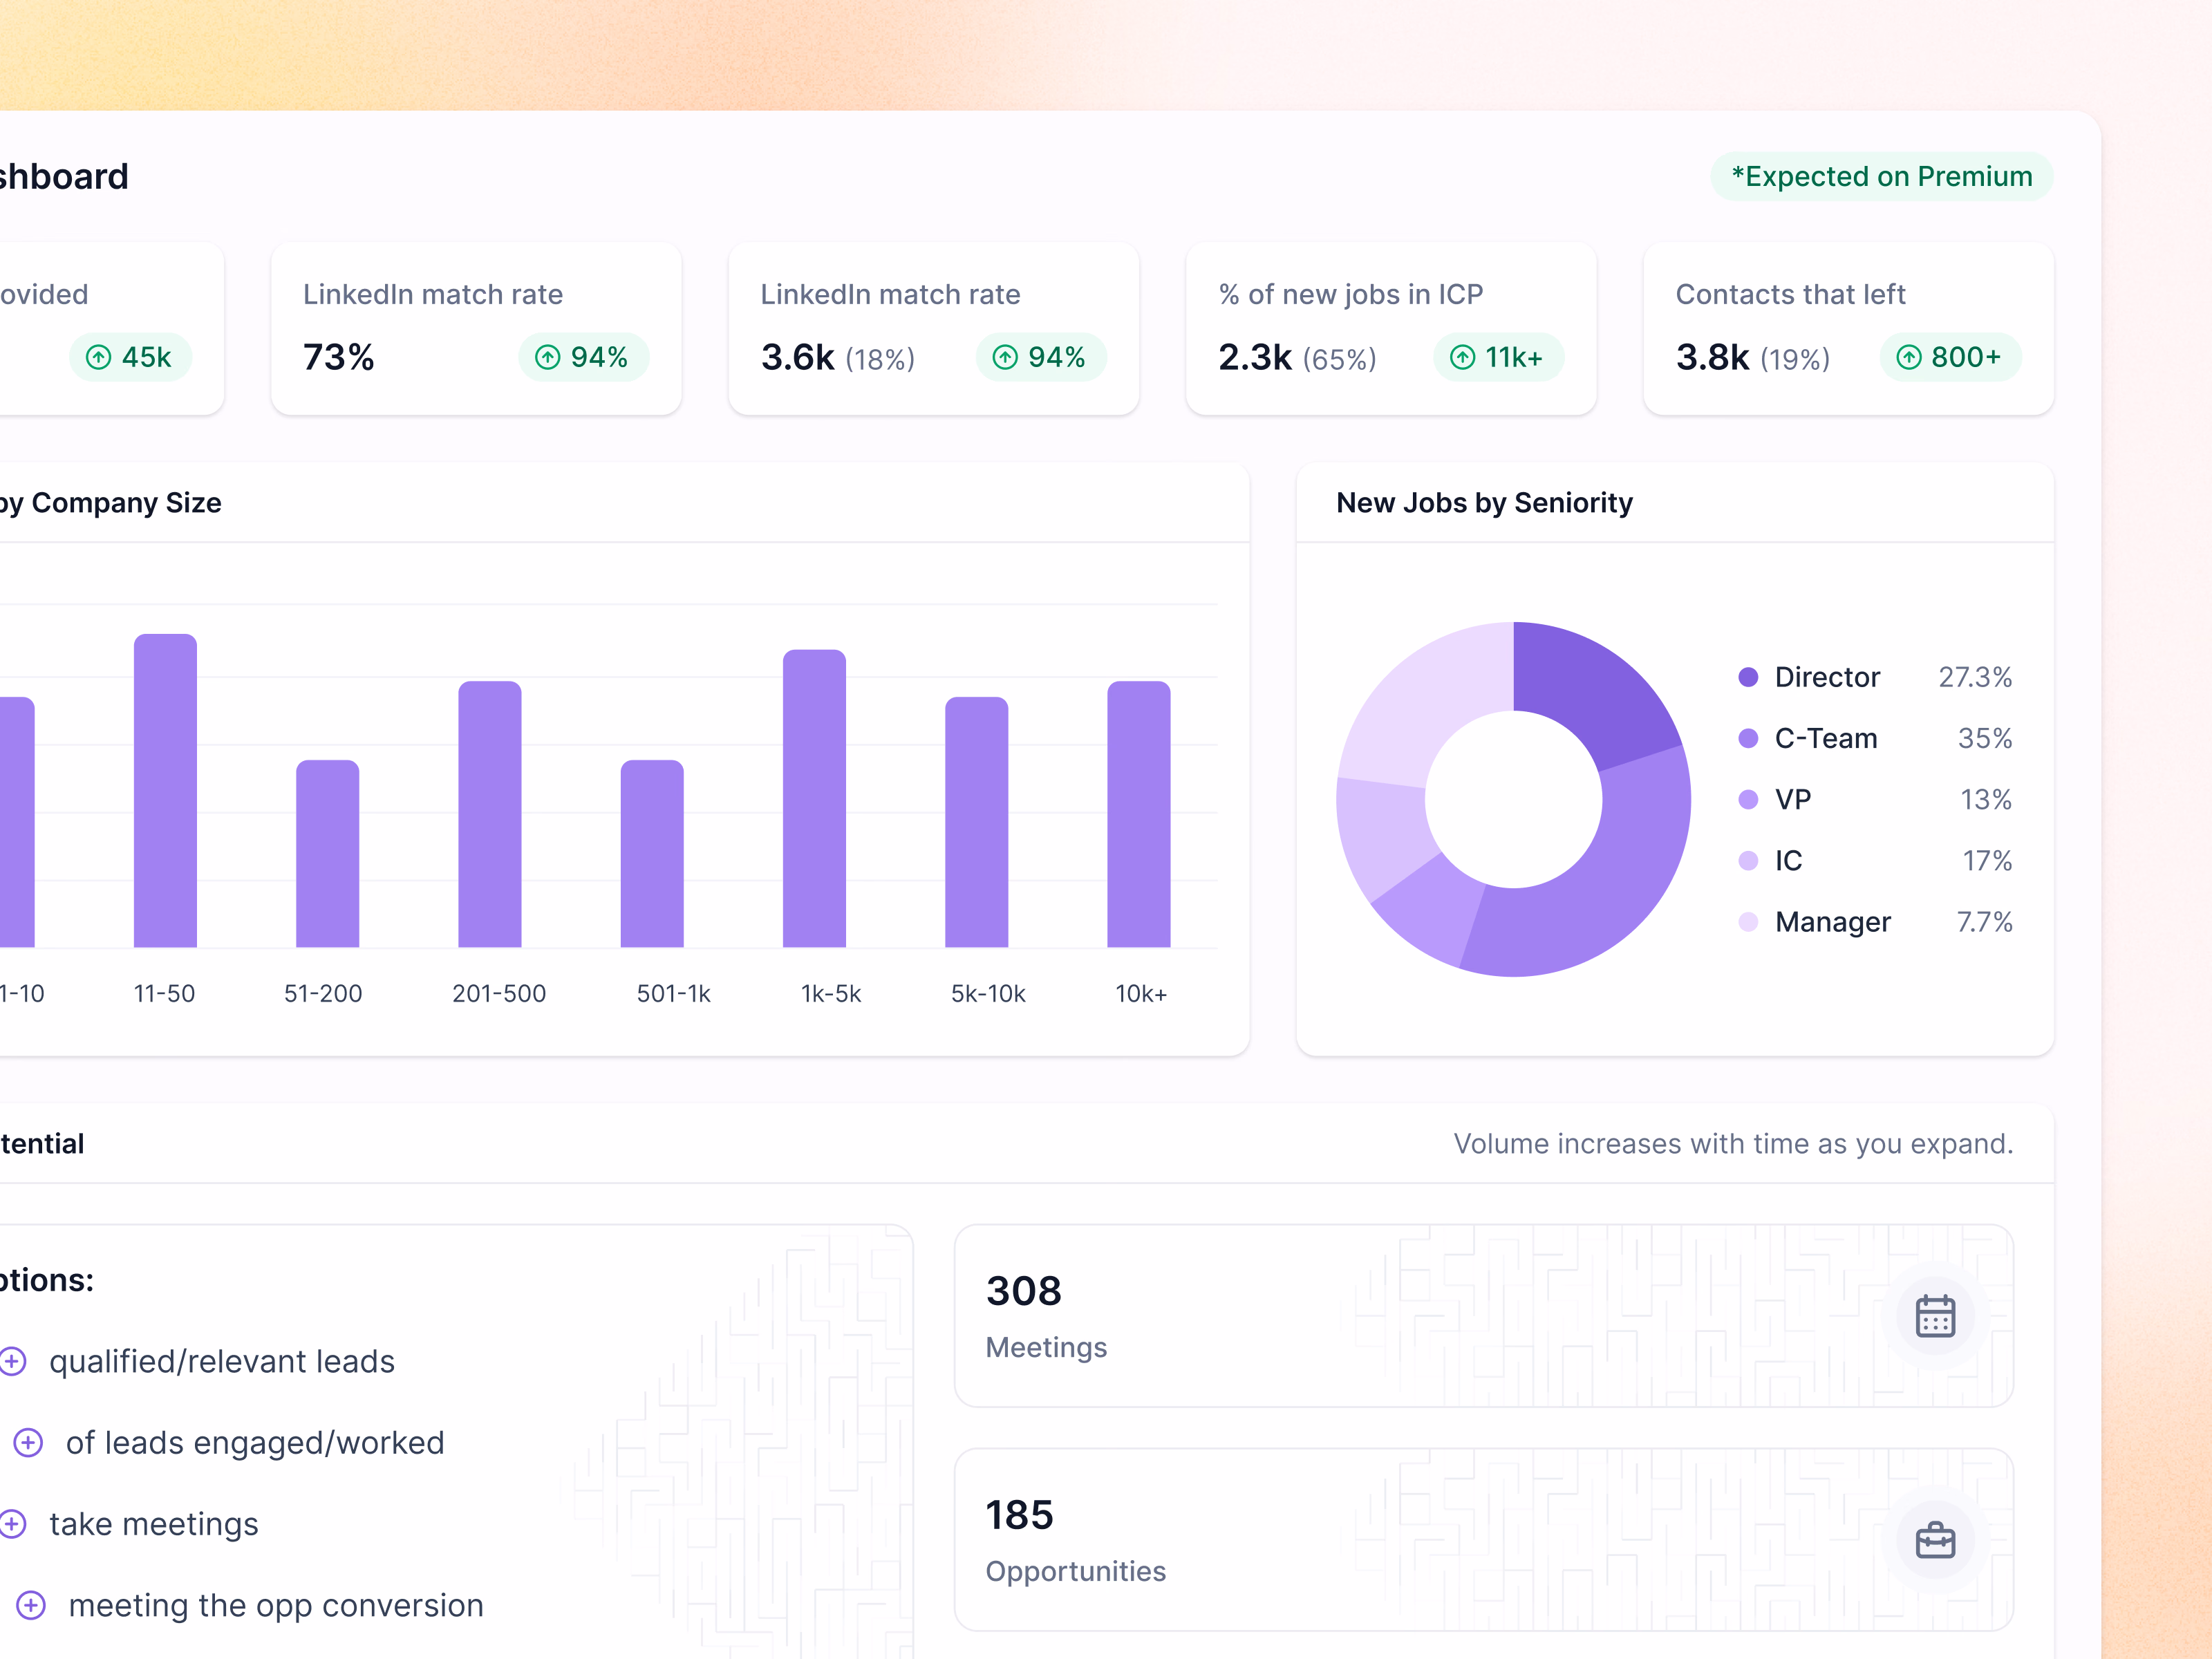Click the 11-50 company size bar
2212x1659 pixels.
[165, 790]
